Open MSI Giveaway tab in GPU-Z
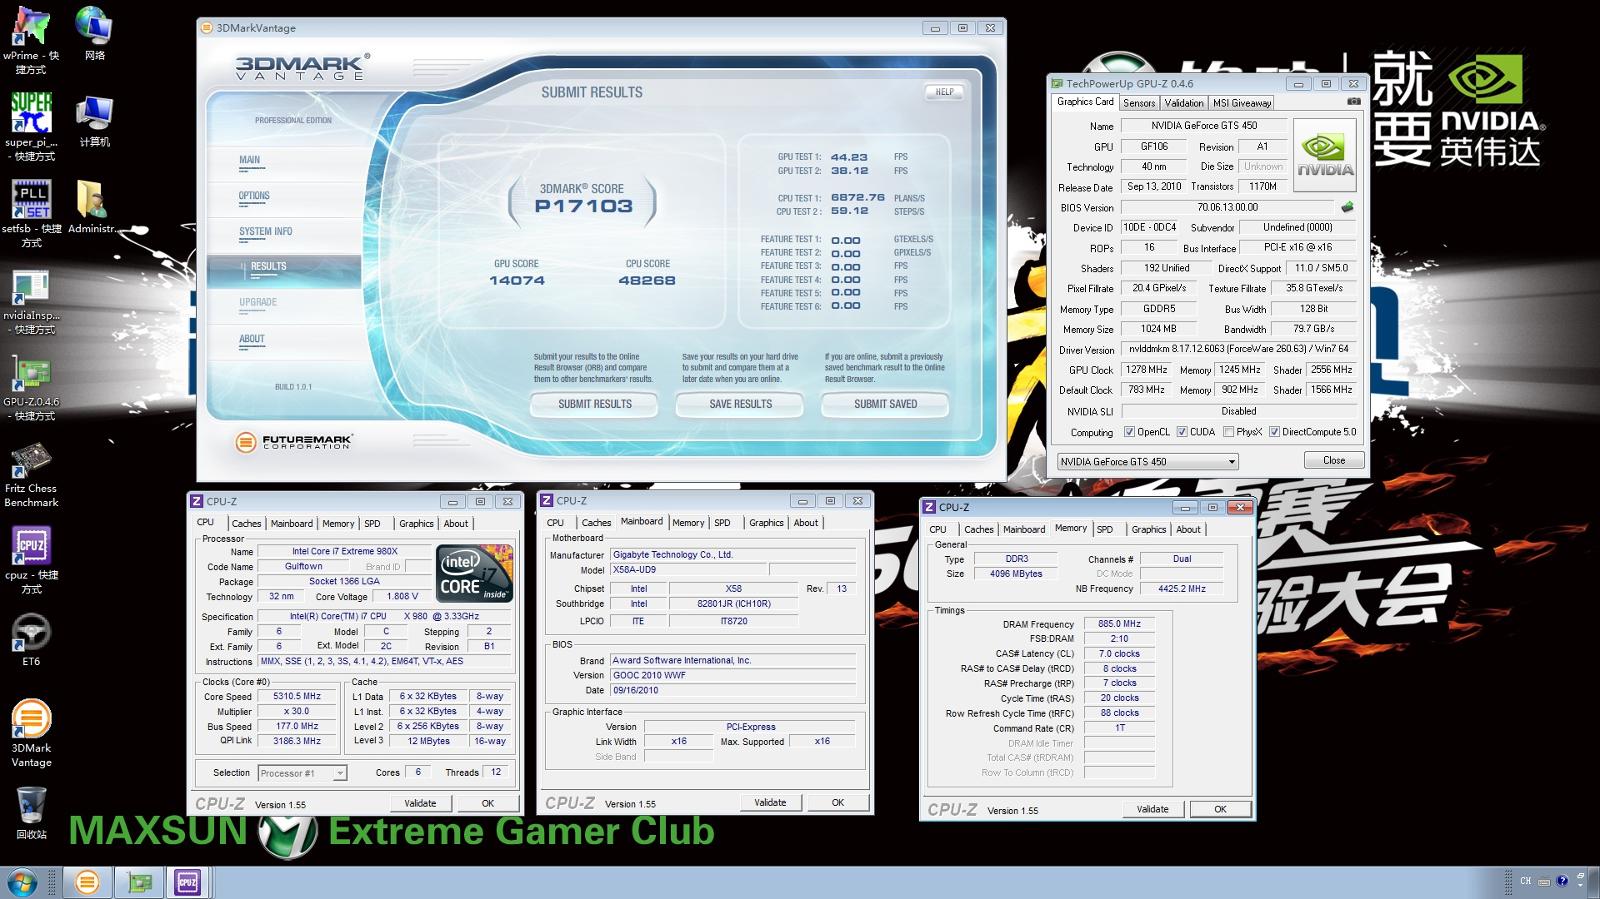 point(1242,103)
